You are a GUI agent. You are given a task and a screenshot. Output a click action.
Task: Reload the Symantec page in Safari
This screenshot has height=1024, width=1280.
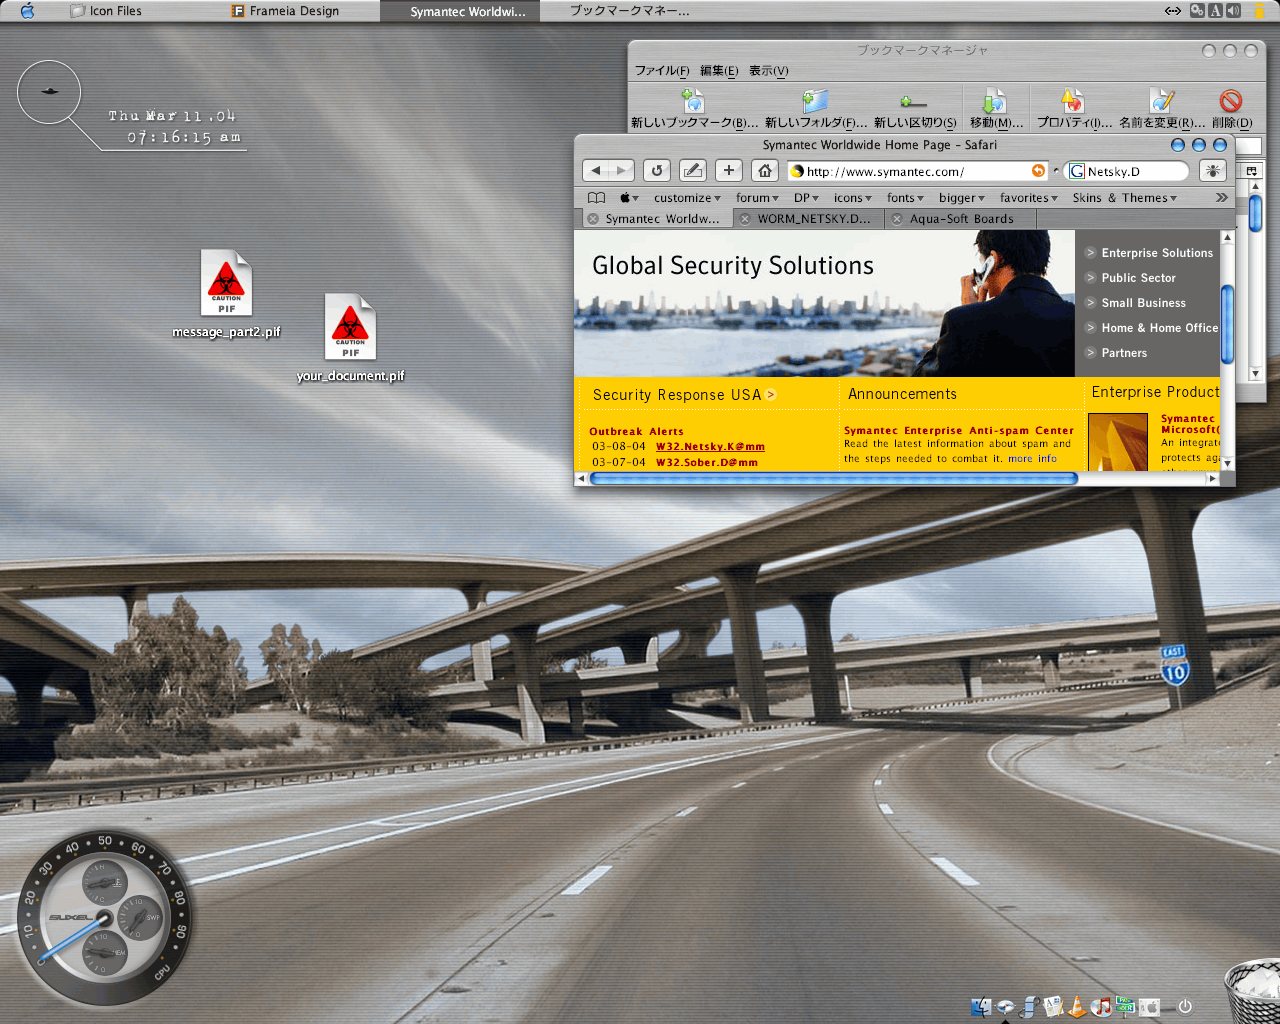tap(657, 171)
